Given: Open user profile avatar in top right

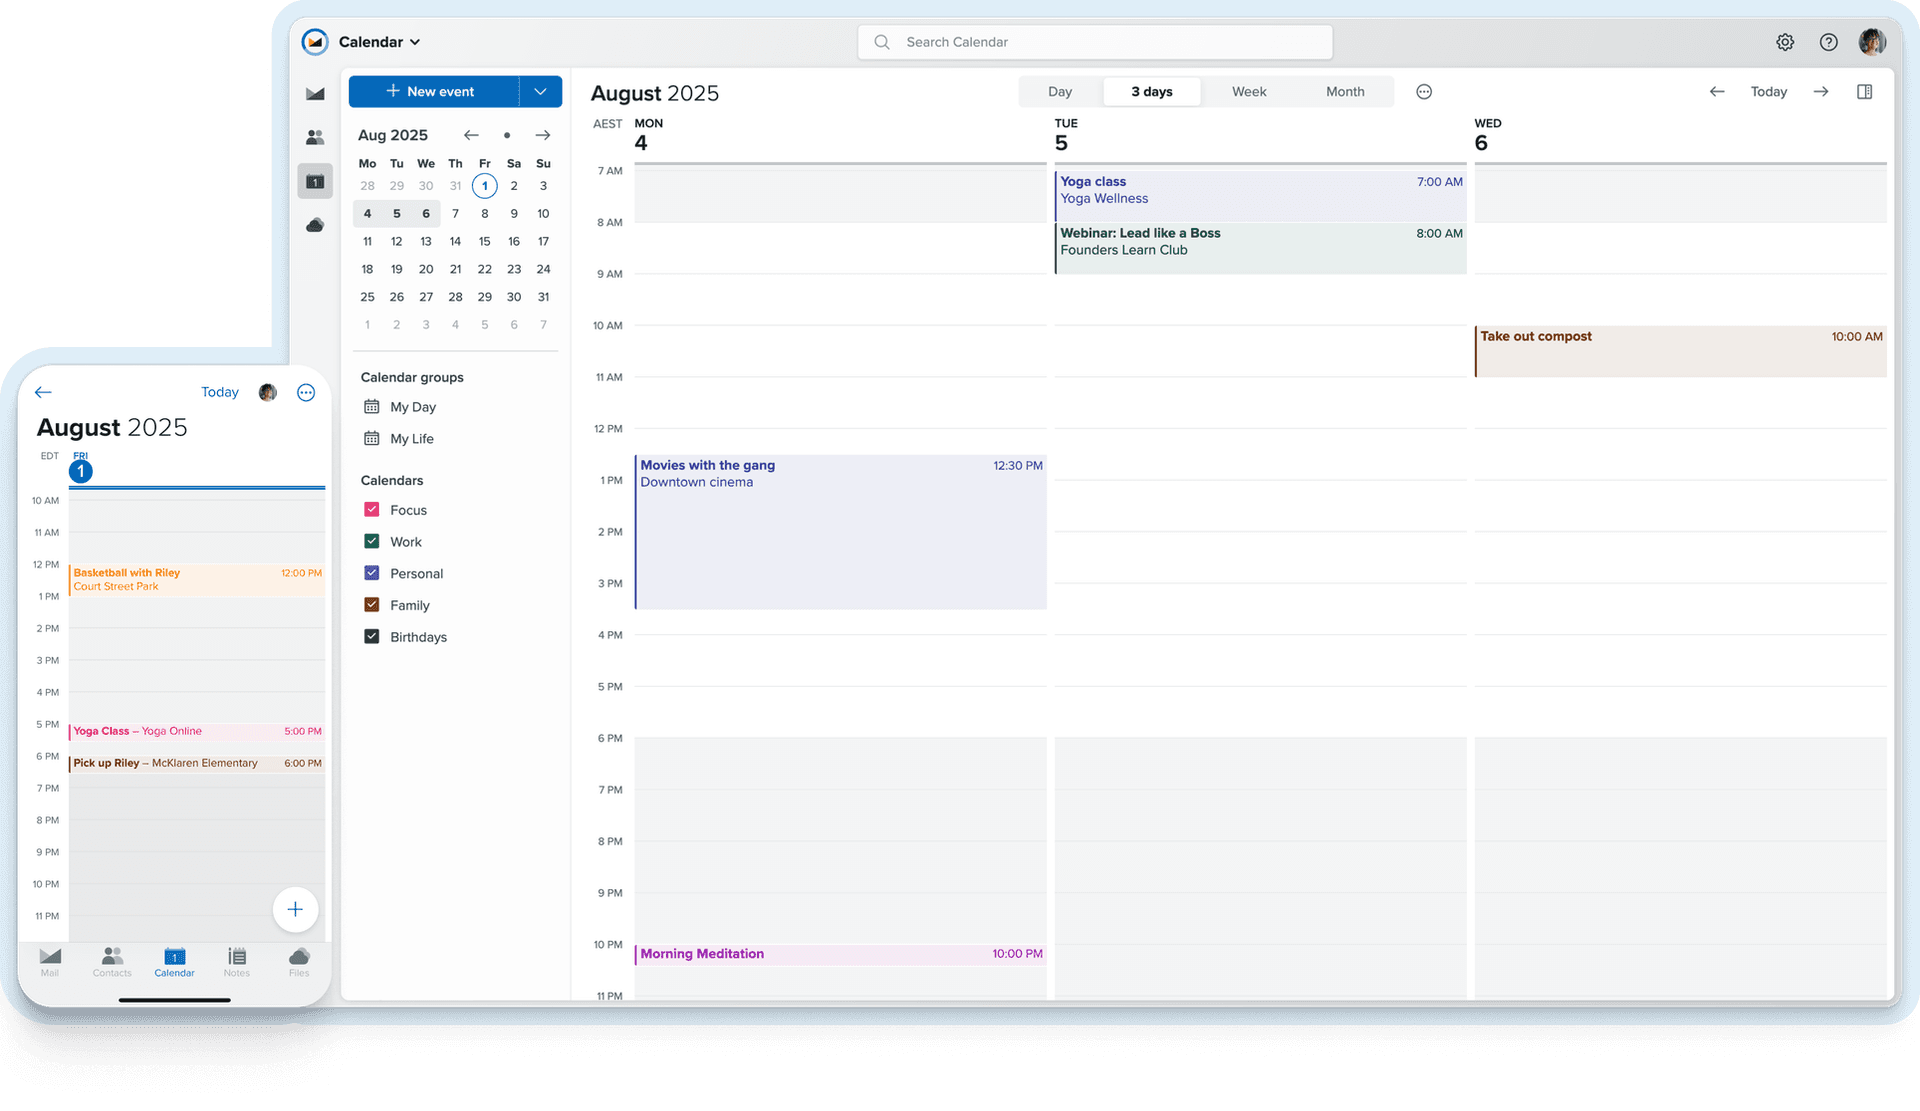Looking at the screenshot, I should pyautogui.click(x=1872, y=42).
